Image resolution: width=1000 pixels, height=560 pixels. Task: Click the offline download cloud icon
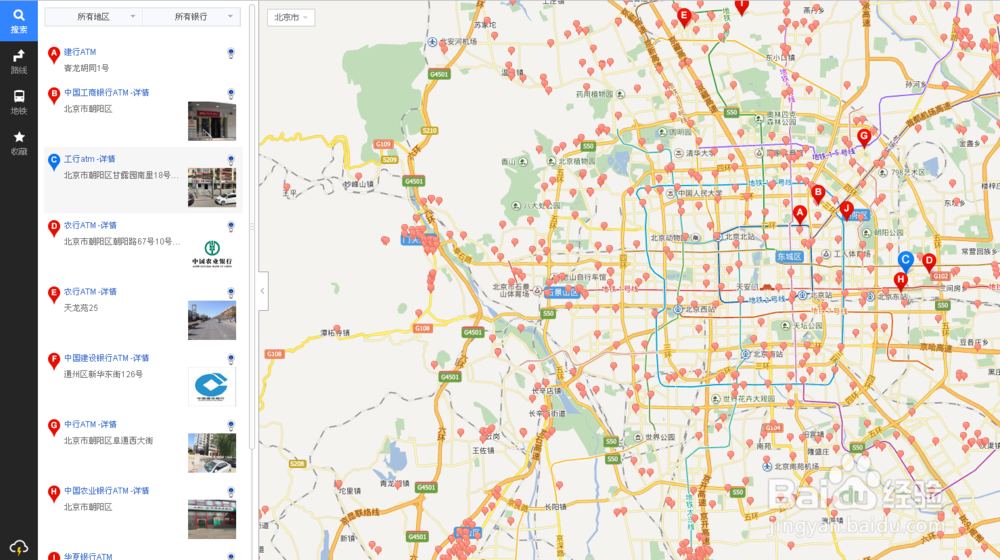(18, 547)
